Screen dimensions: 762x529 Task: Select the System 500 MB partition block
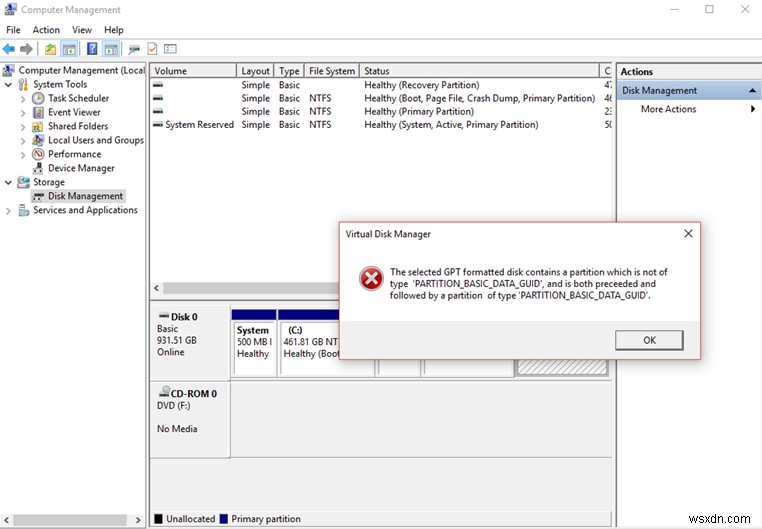[x=254, y=342]
